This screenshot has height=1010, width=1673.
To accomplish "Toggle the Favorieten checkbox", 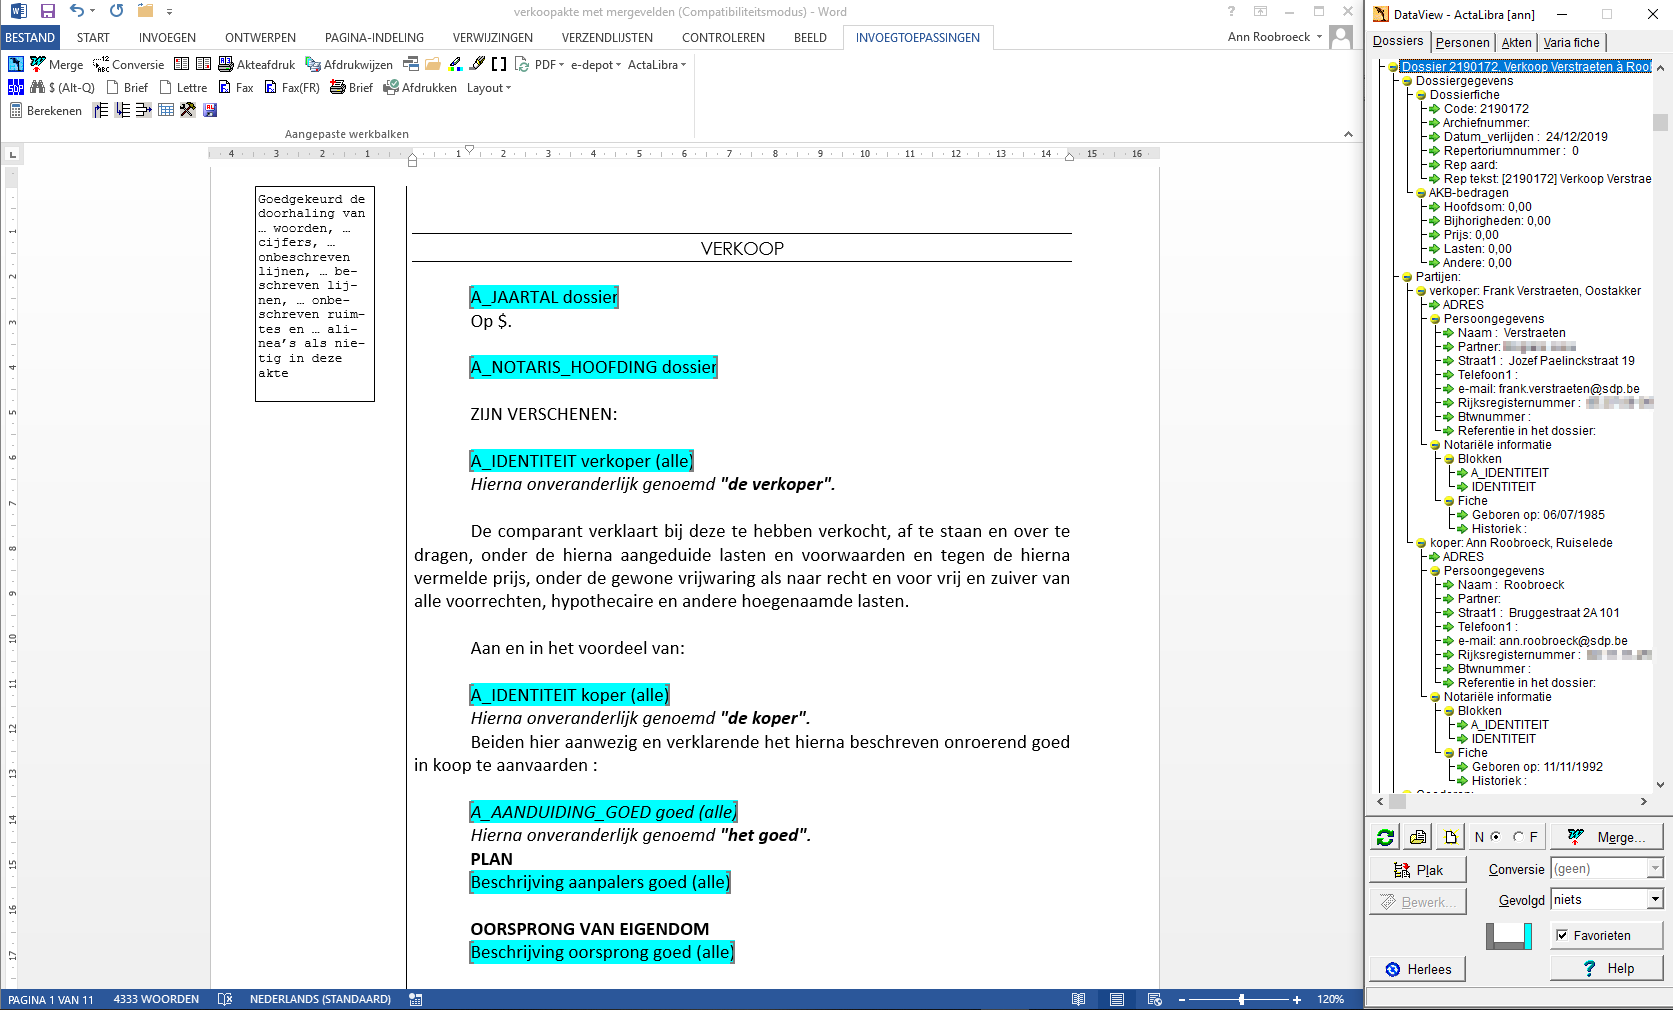I will [x=1562, y=936].
